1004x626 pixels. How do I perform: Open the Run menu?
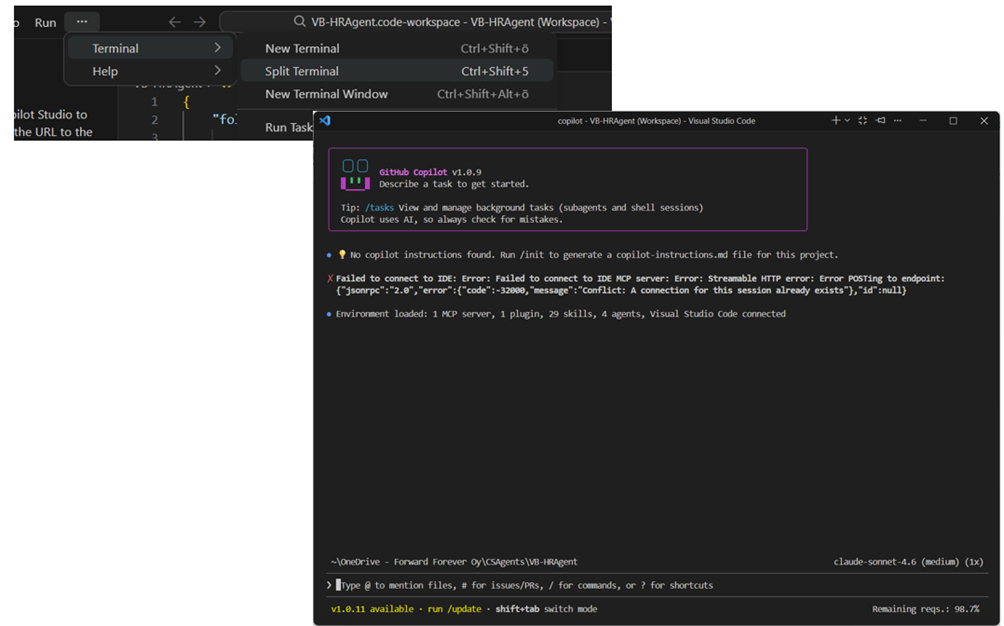[x=45, y=22]
